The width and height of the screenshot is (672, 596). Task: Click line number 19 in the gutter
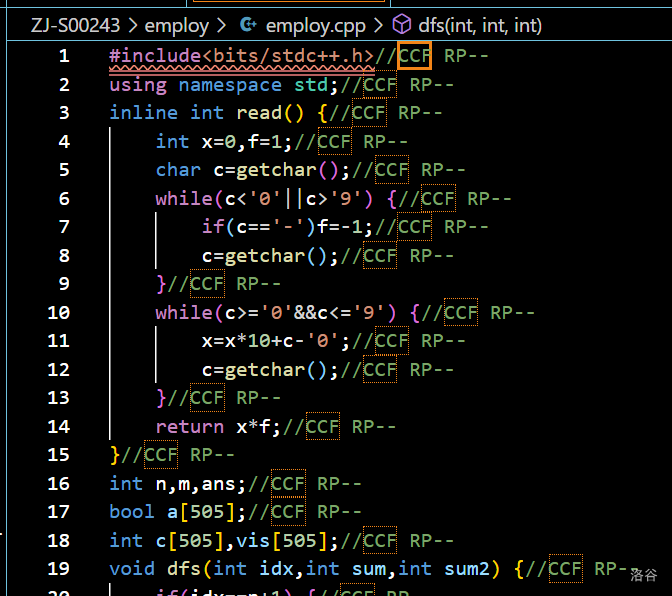pos(59,569)
